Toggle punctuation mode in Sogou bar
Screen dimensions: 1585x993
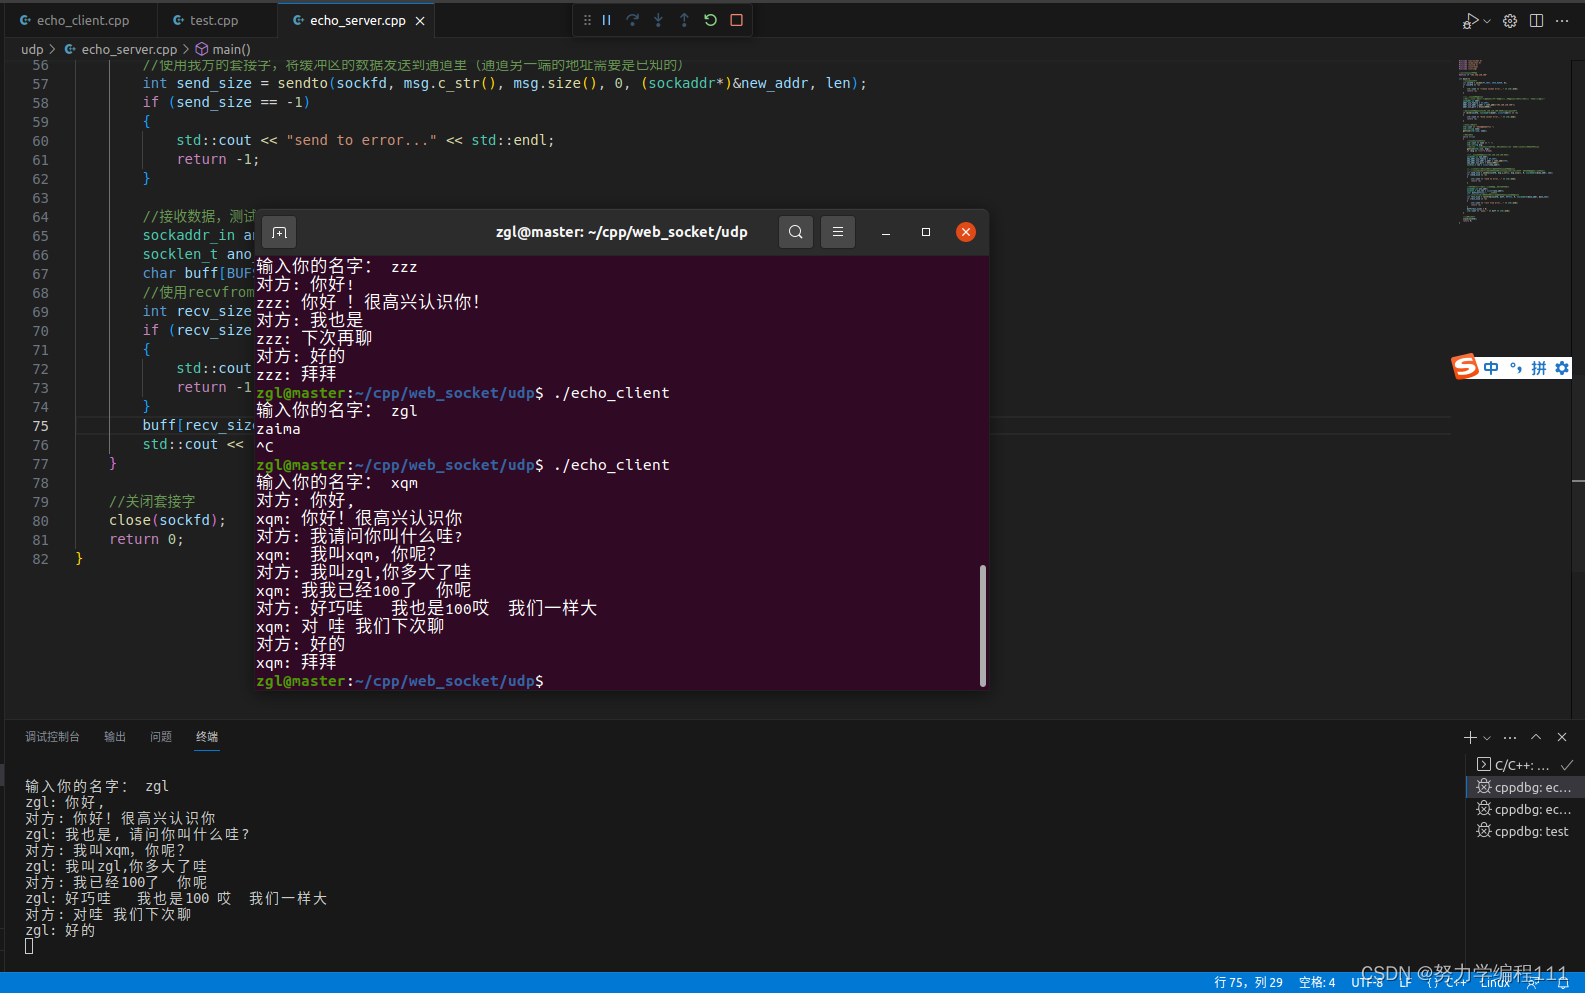[1515, 368]
